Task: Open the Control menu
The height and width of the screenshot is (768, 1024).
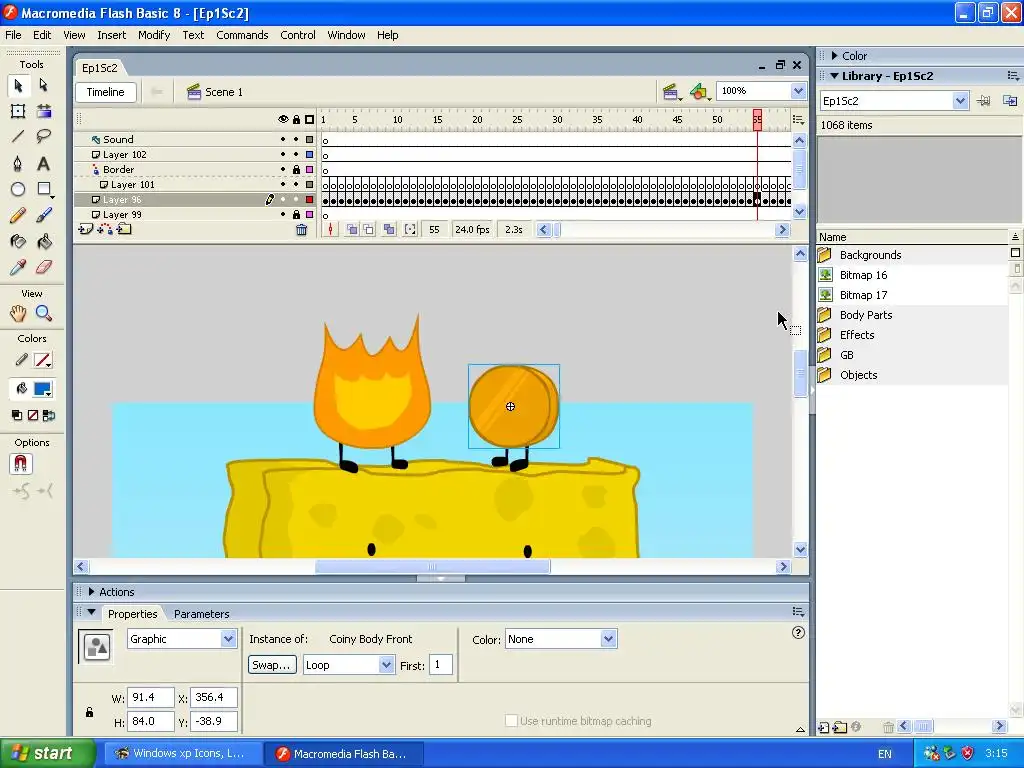Action: pyautogui.click(x=298, y=35)
